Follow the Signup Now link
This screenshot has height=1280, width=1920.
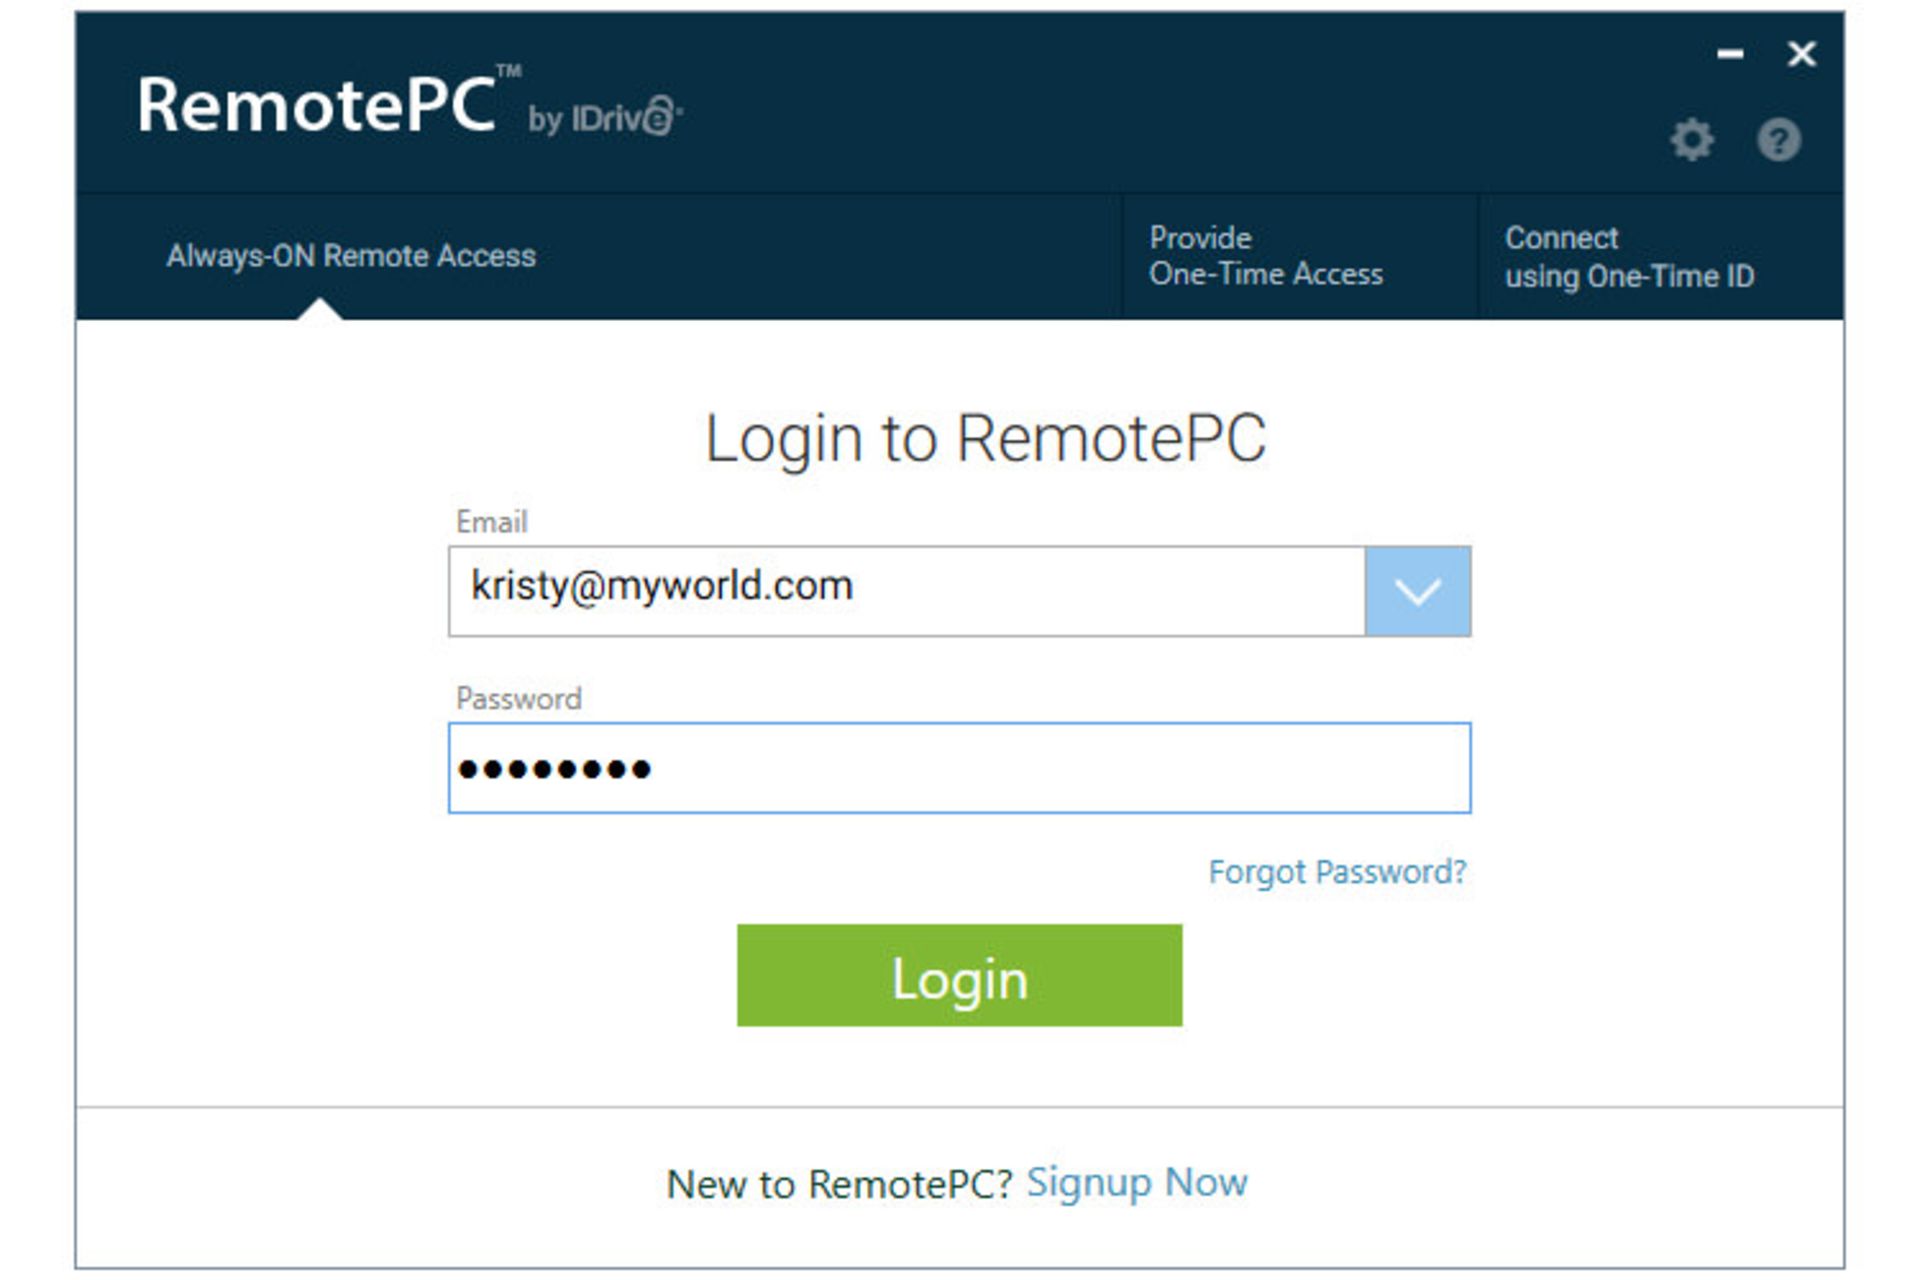click(x=1137, y=1183)
